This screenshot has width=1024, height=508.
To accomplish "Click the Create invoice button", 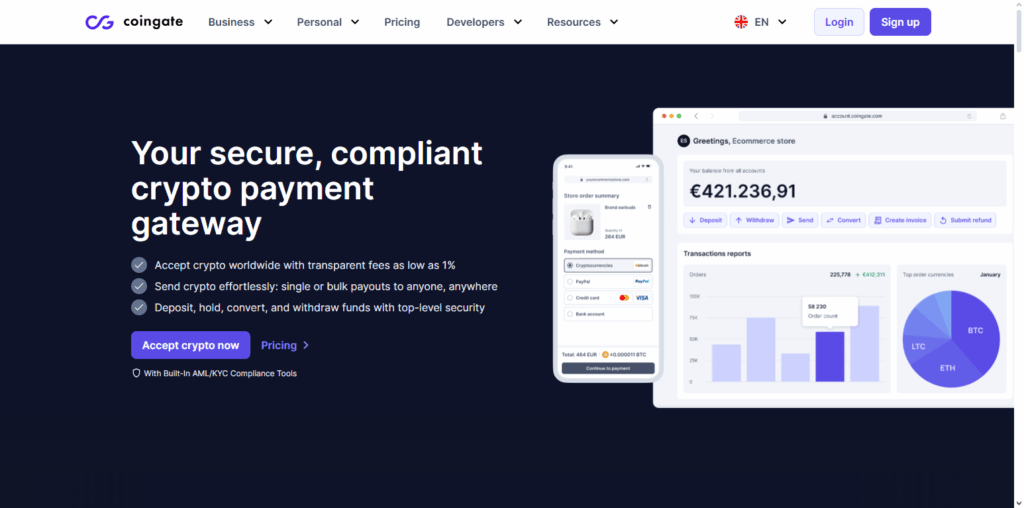I will (x=899, y=220).
